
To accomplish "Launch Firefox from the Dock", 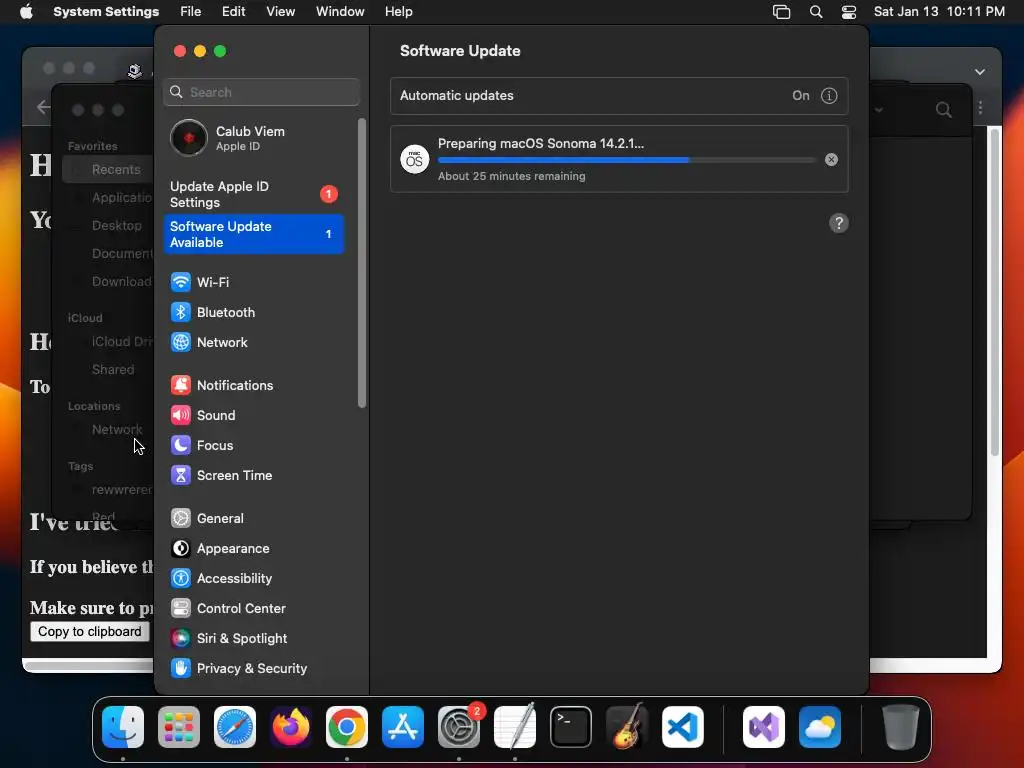I will [x=291, y=727].
